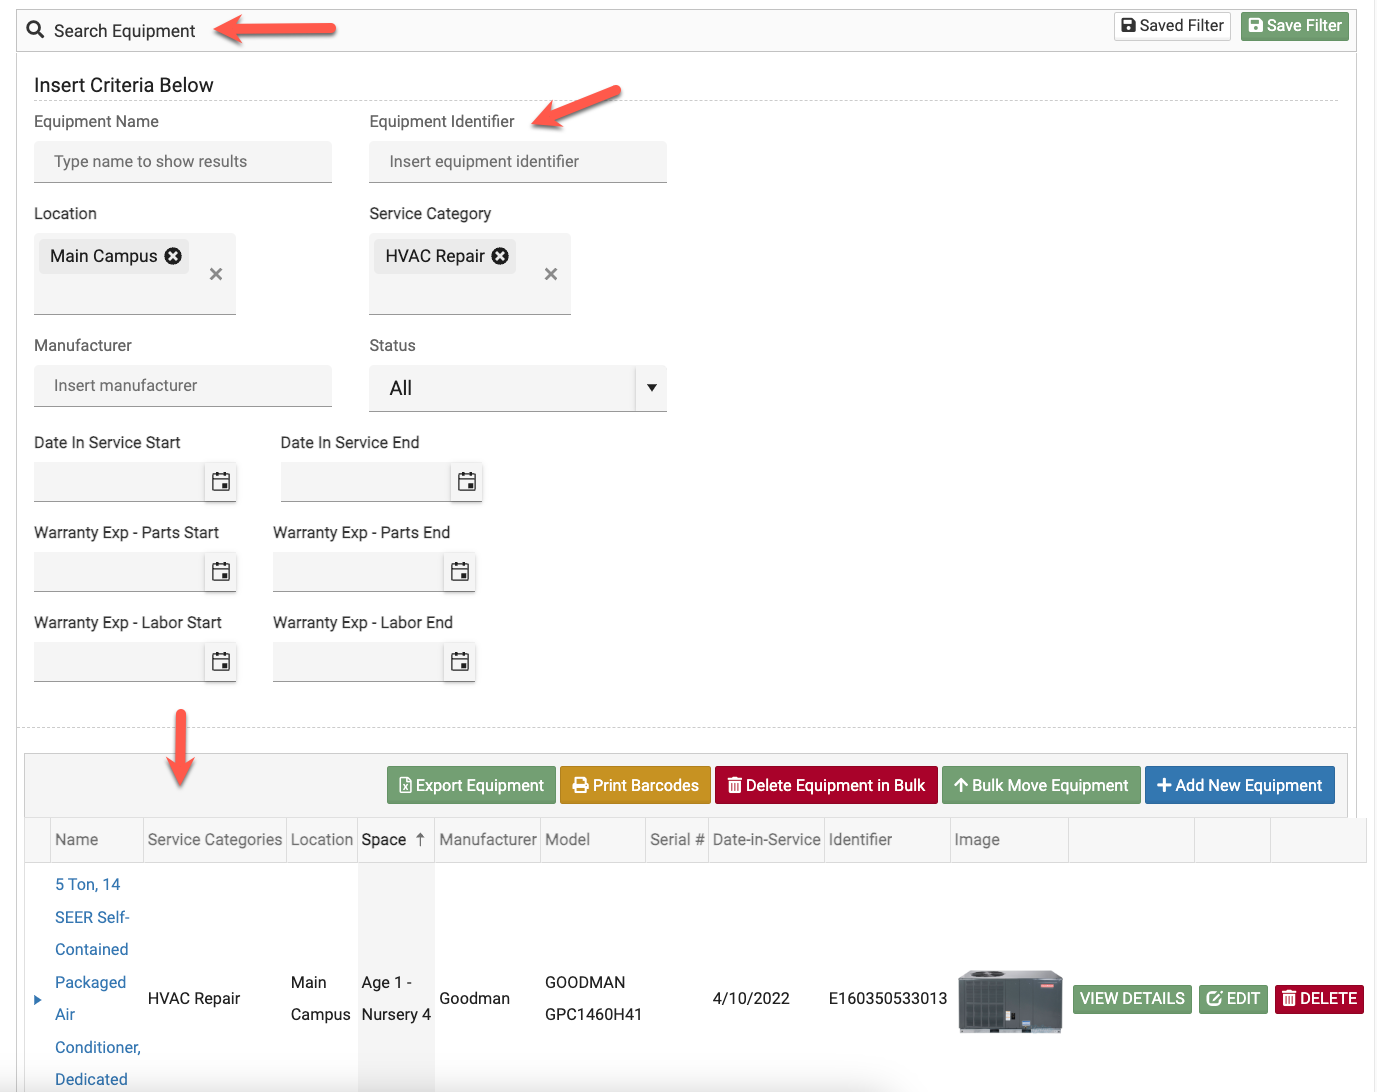Click the Save Filter button
Screen dimensions: 1377x1092
[1294, 26]
